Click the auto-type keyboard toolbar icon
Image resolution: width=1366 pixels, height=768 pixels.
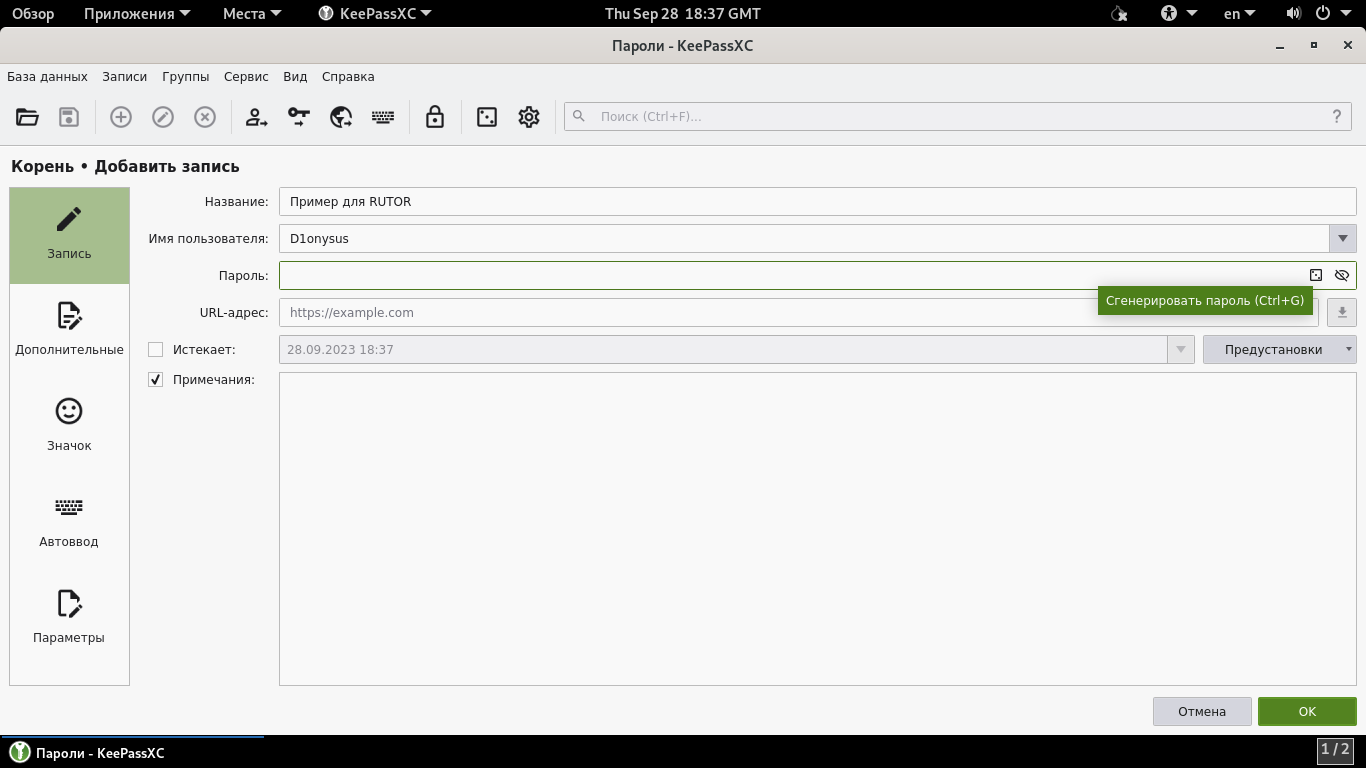[383, 117]
